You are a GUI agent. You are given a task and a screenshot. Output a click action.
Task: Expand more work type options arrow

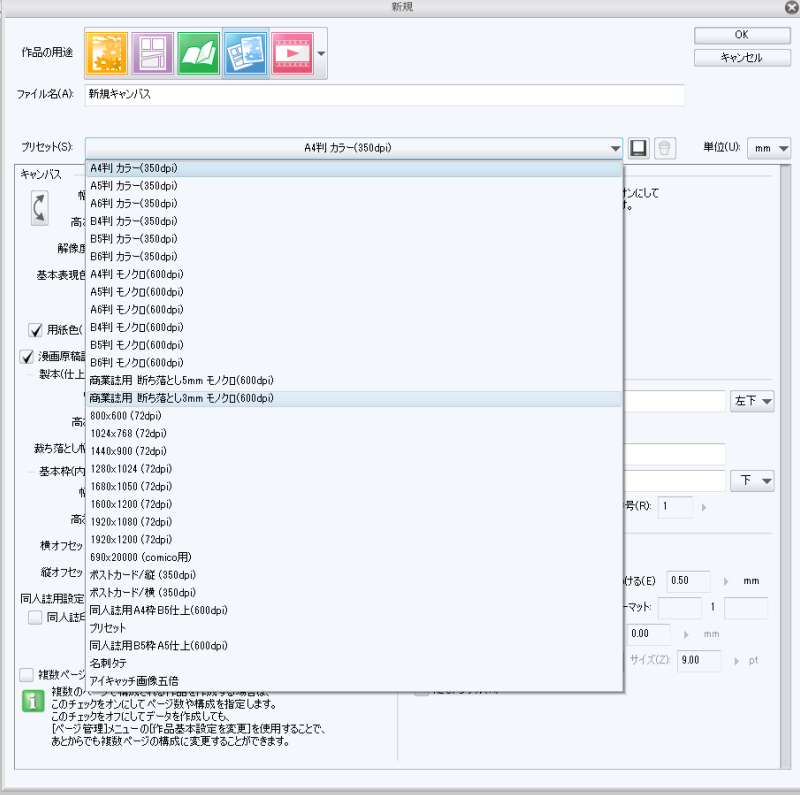pyautogui.click(x=322, y=54)
